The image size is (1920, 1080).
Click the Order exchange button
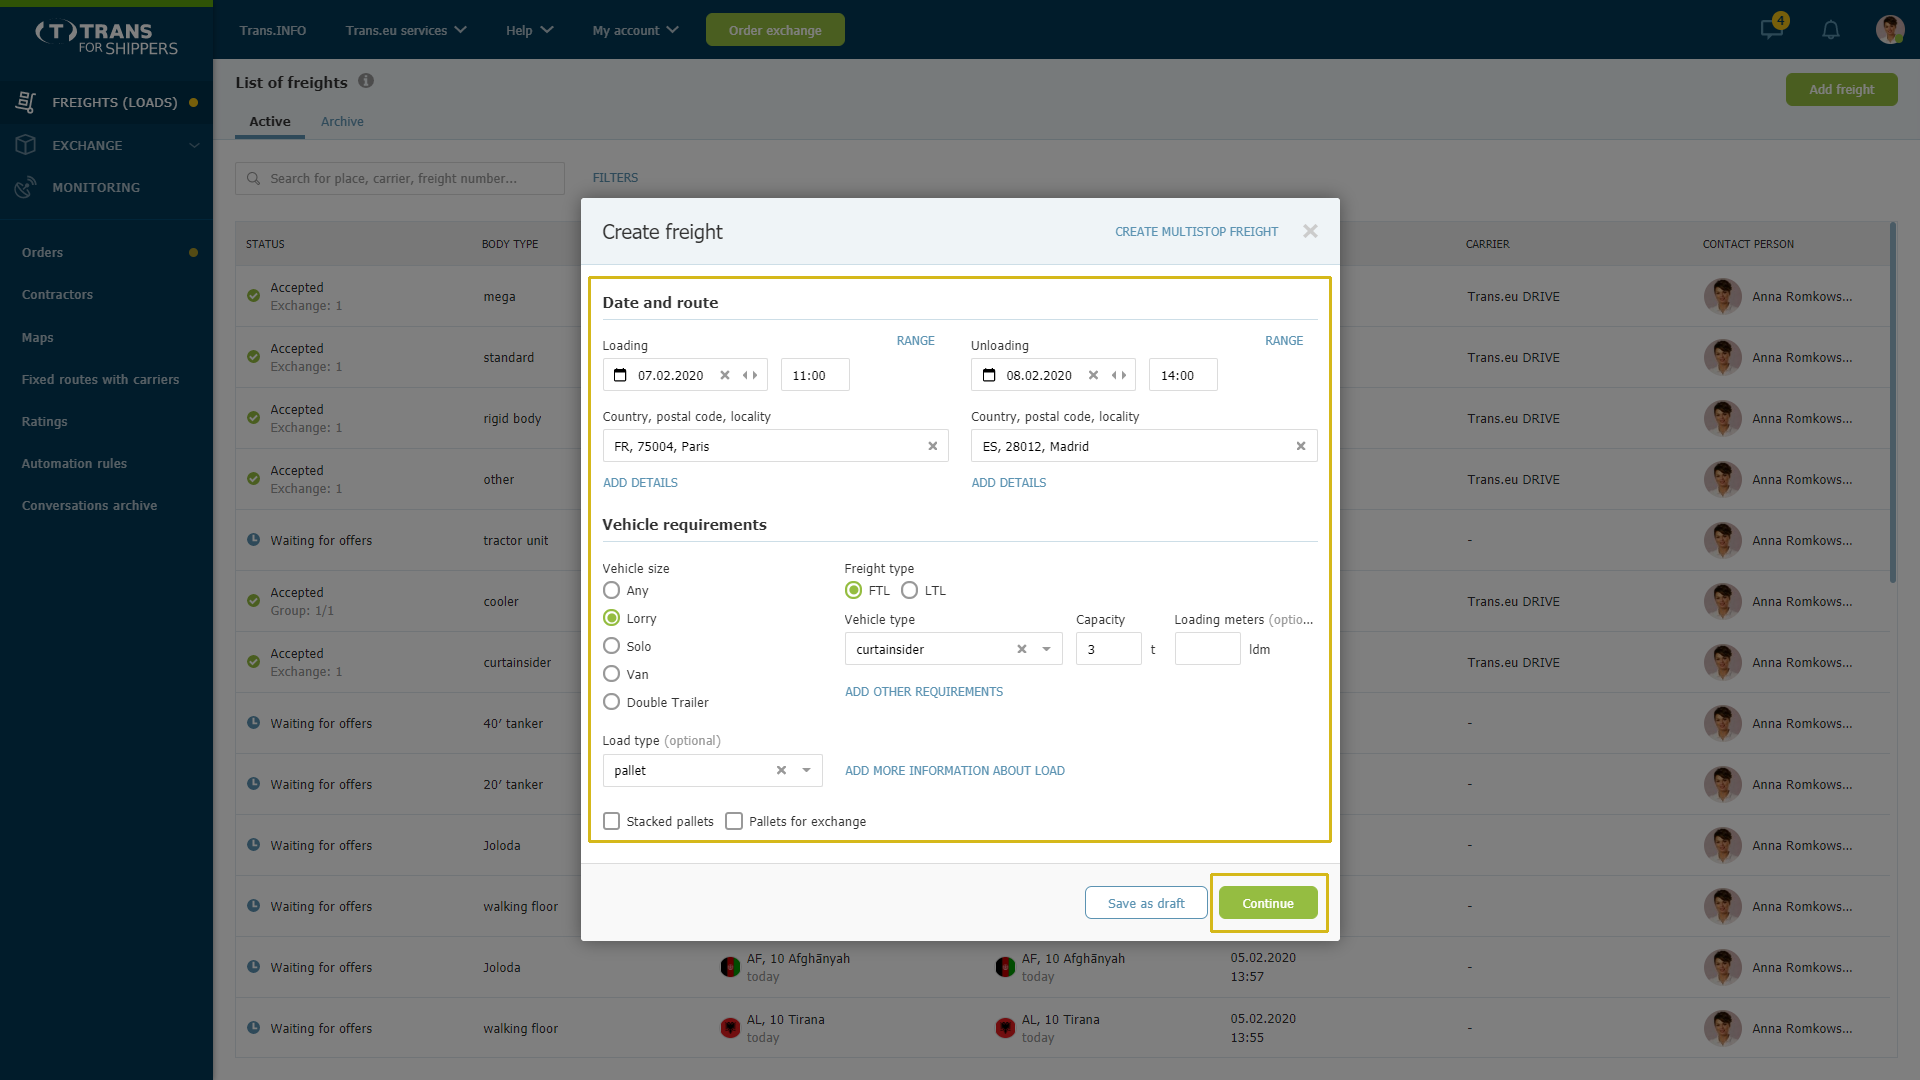[x=775, y=30]
